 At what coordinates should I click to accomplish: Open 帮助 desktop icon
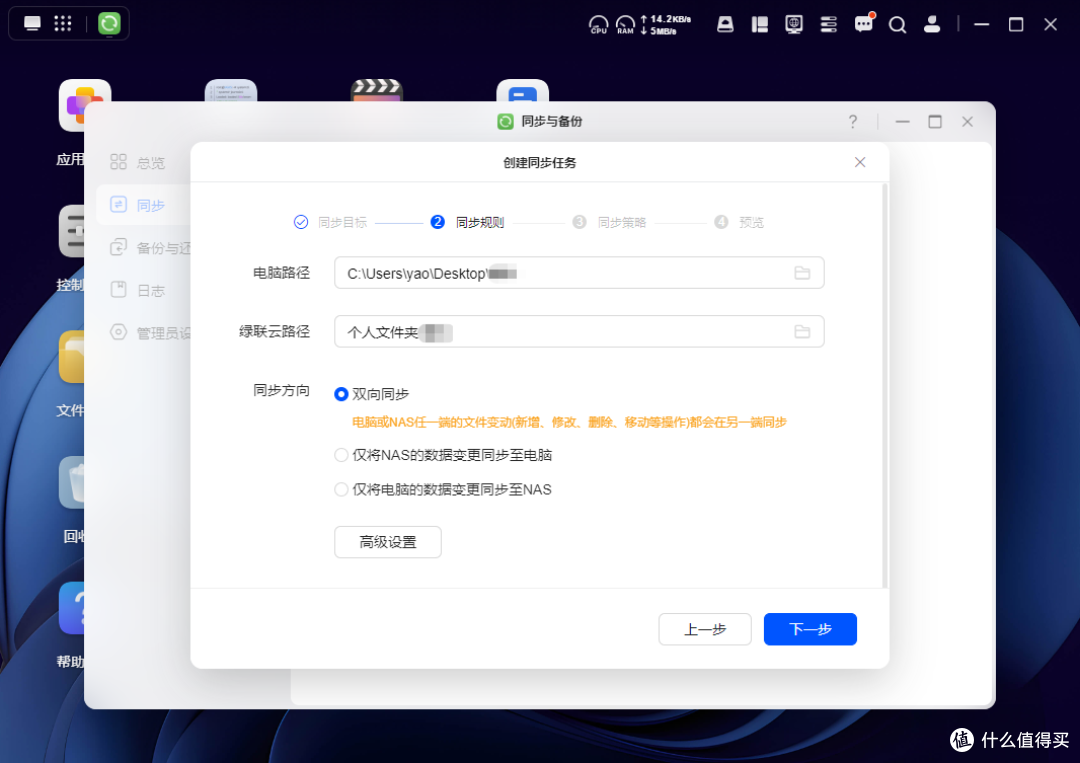(71, 608)
